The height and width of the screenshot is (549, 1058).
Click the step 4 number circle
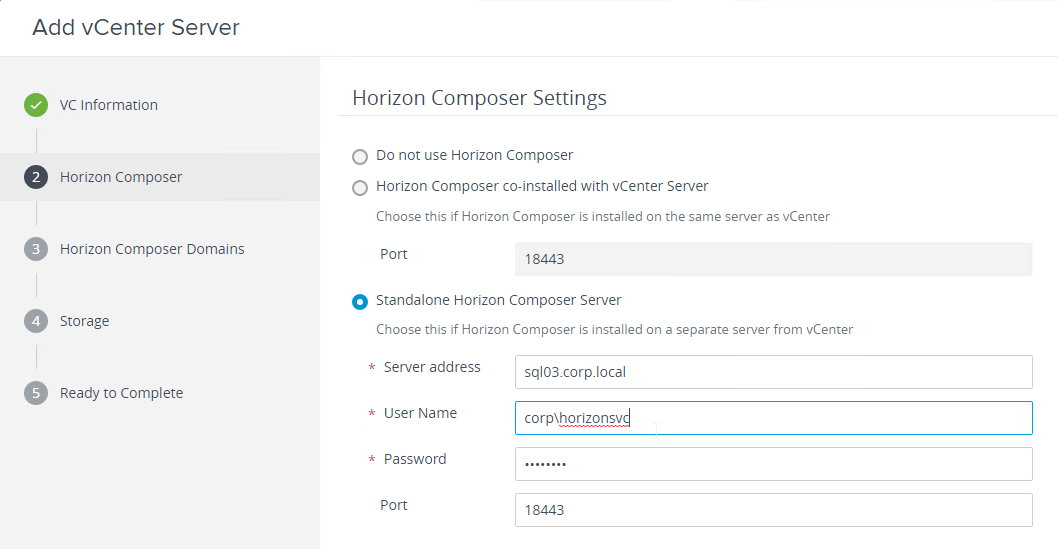tap(36, 321)
